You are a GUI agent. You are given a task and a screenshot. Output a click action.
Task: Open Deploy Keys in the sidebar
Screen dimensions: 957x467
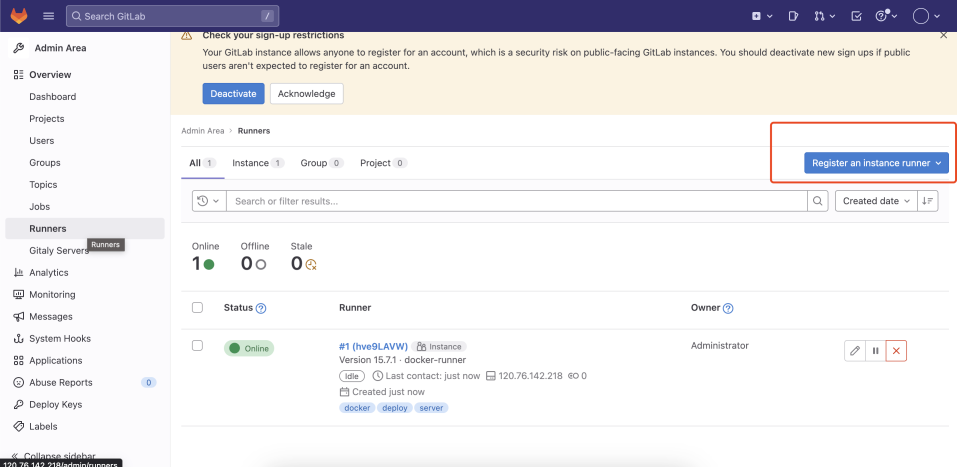pos(85,404)
